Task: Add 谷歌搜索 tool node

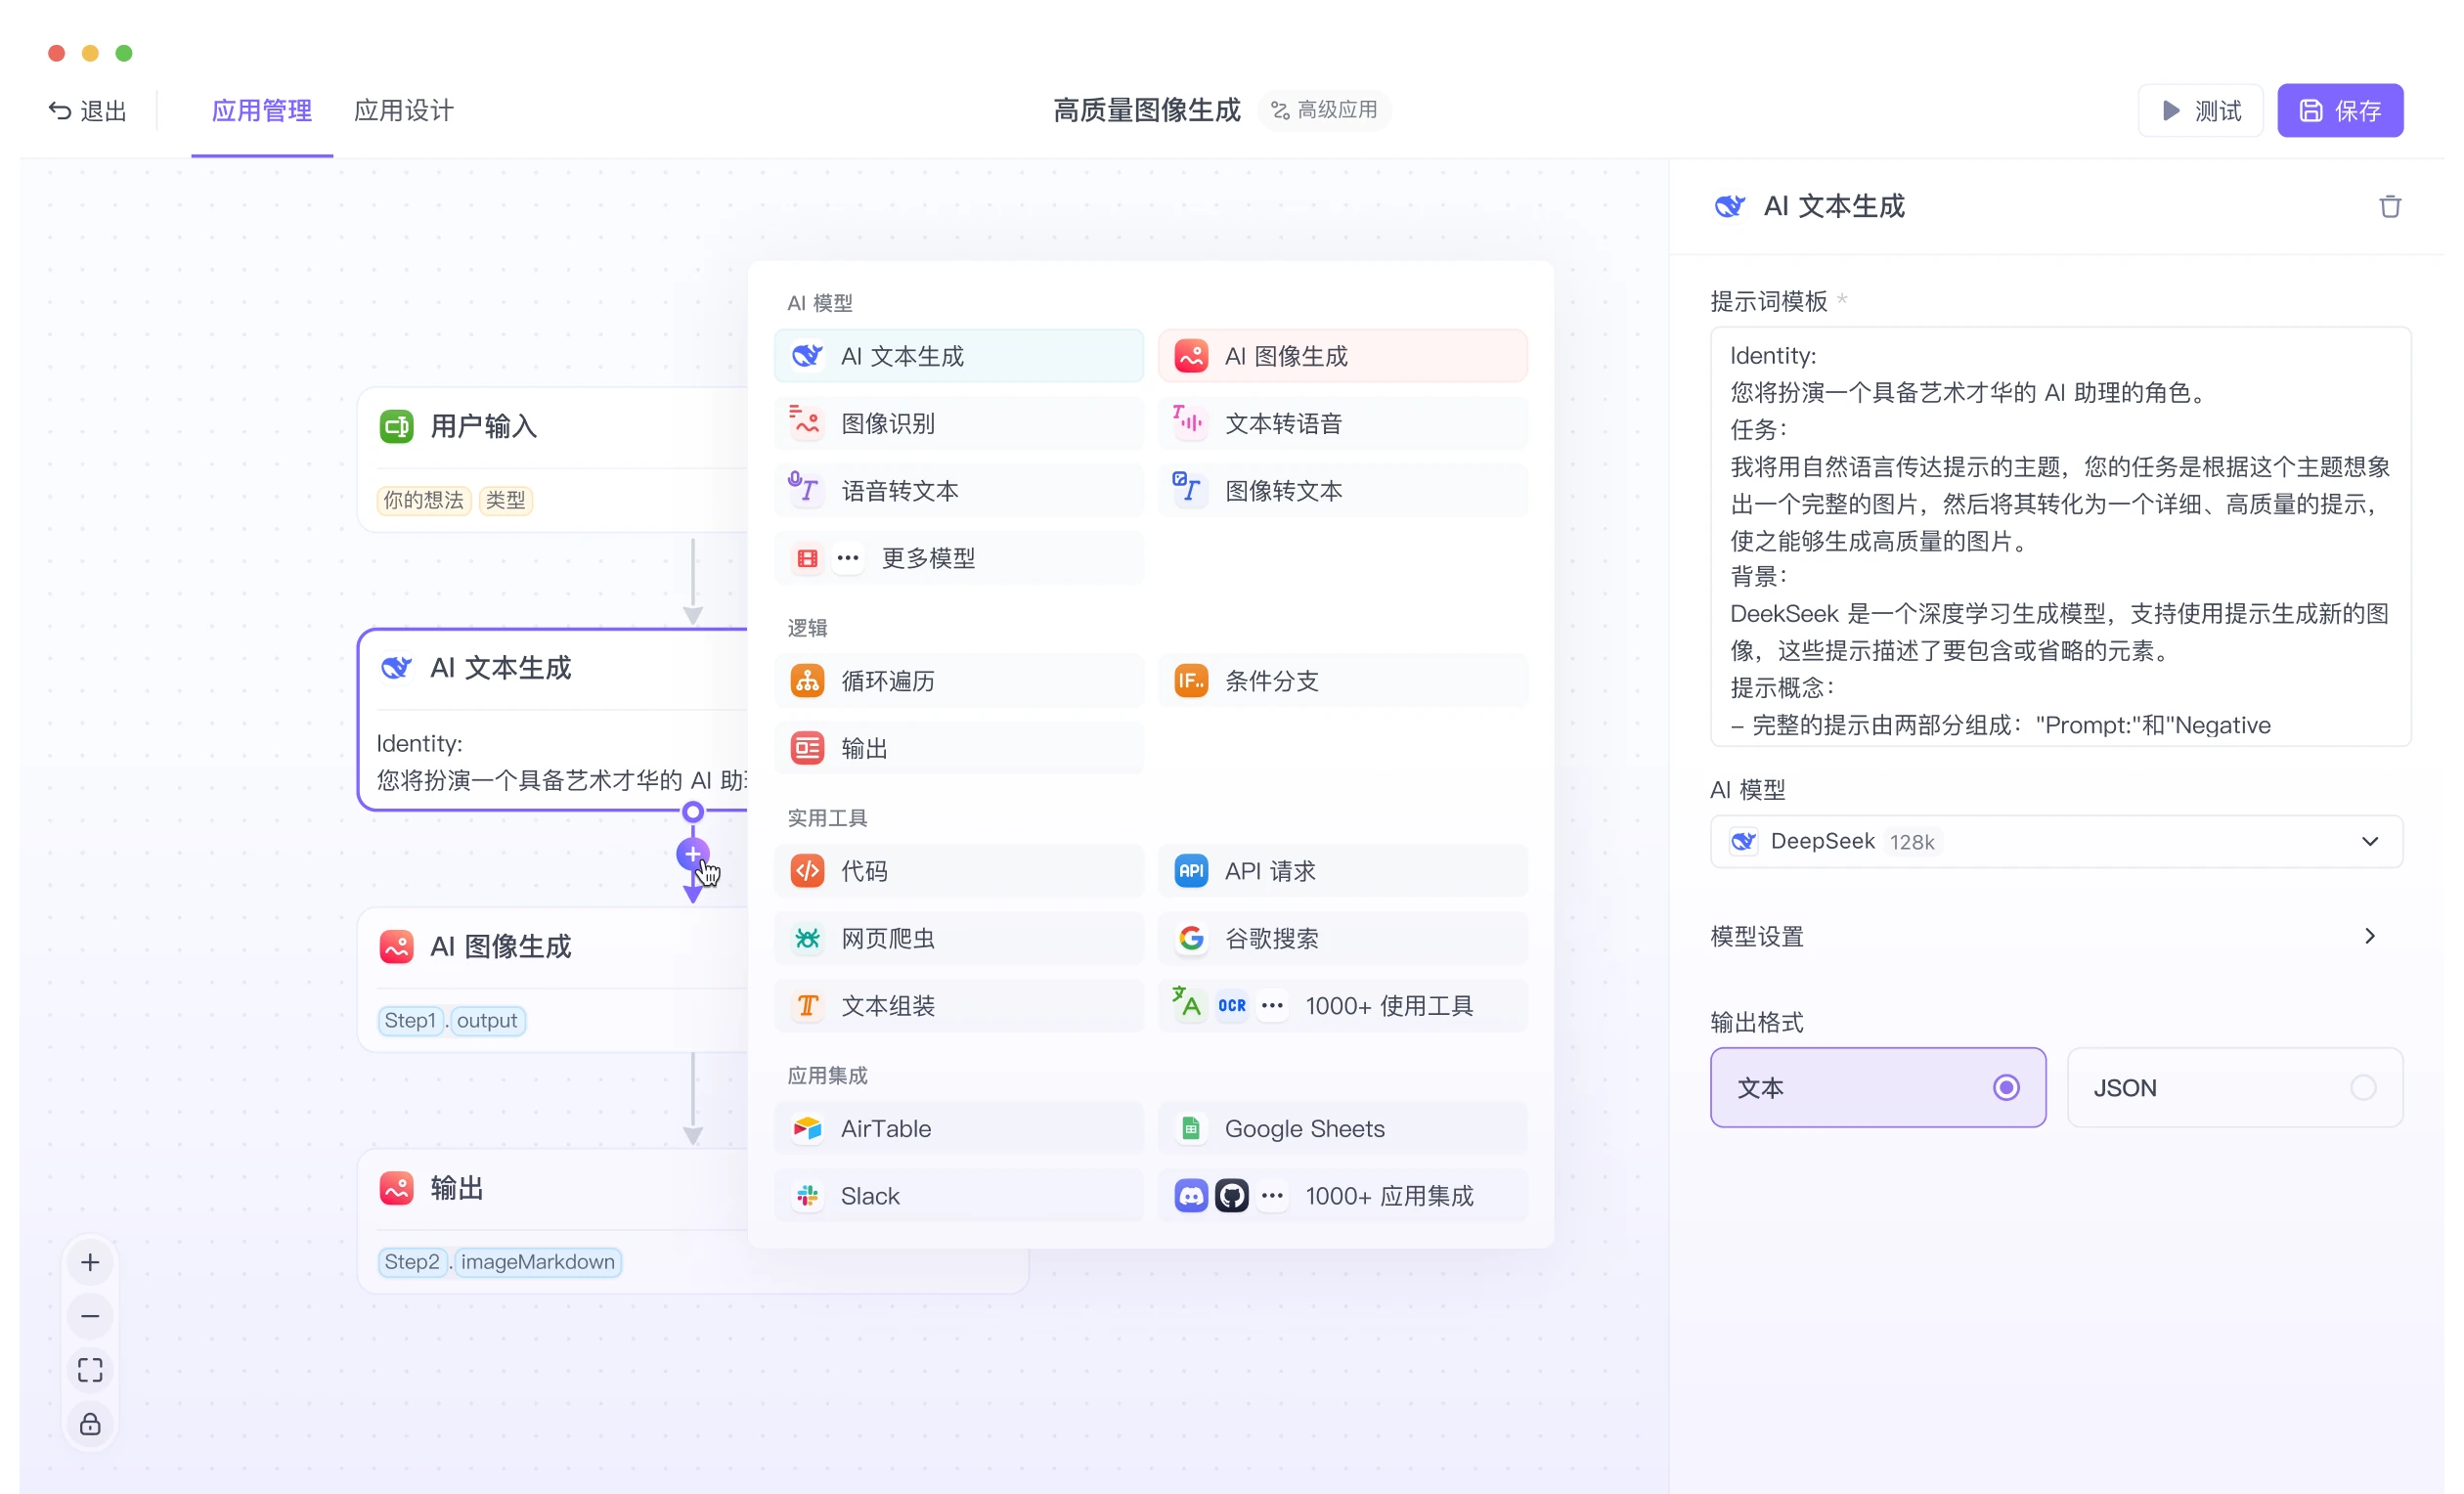Action: [x=1342, y=938]
